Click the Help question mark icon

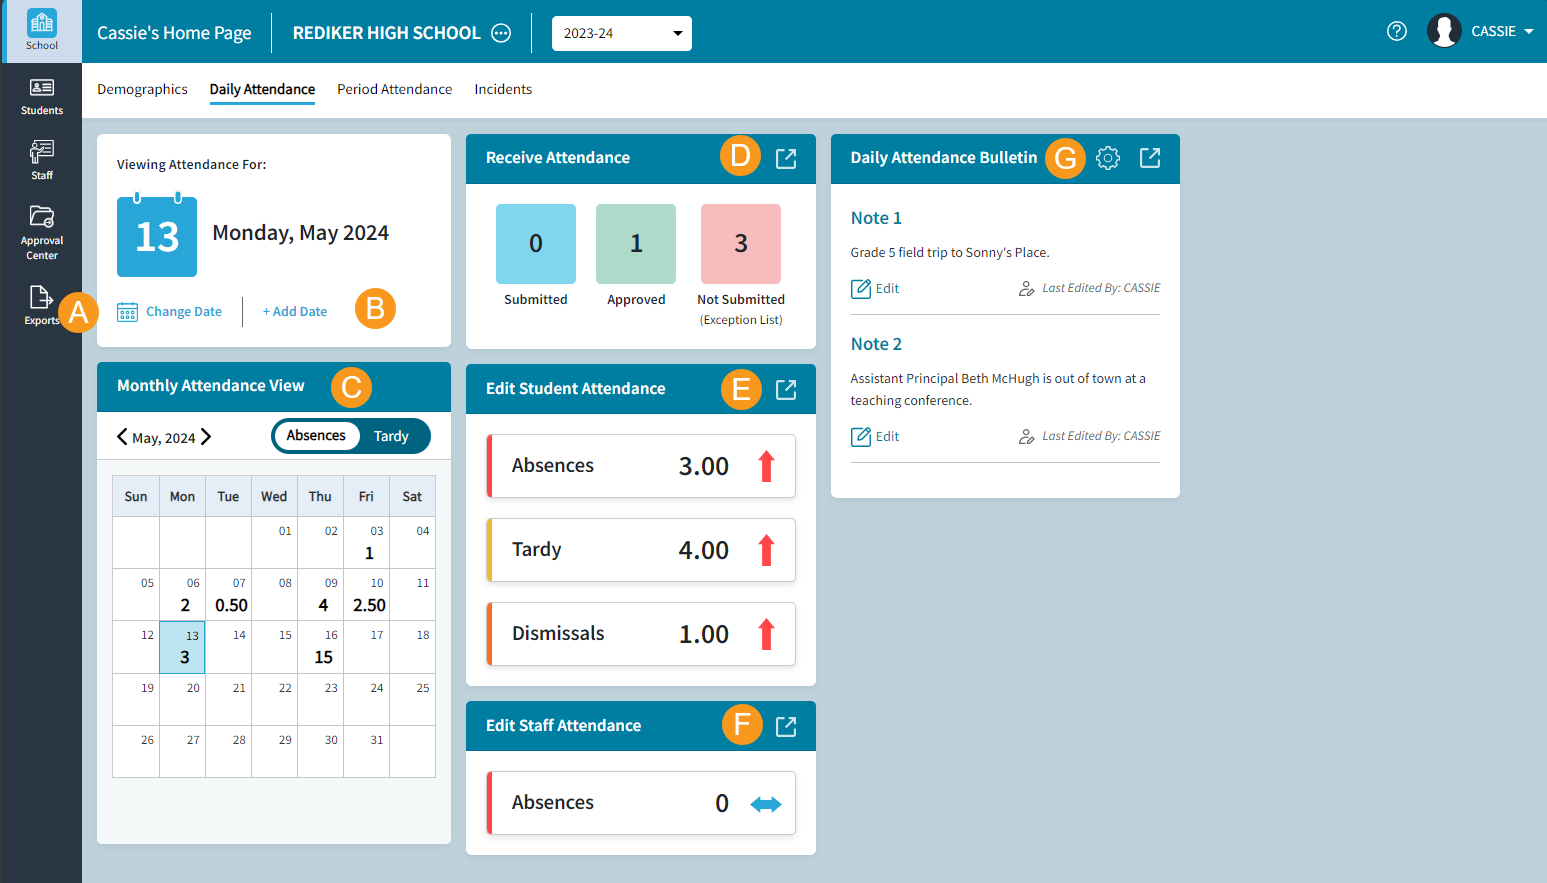coord(1396,31)
